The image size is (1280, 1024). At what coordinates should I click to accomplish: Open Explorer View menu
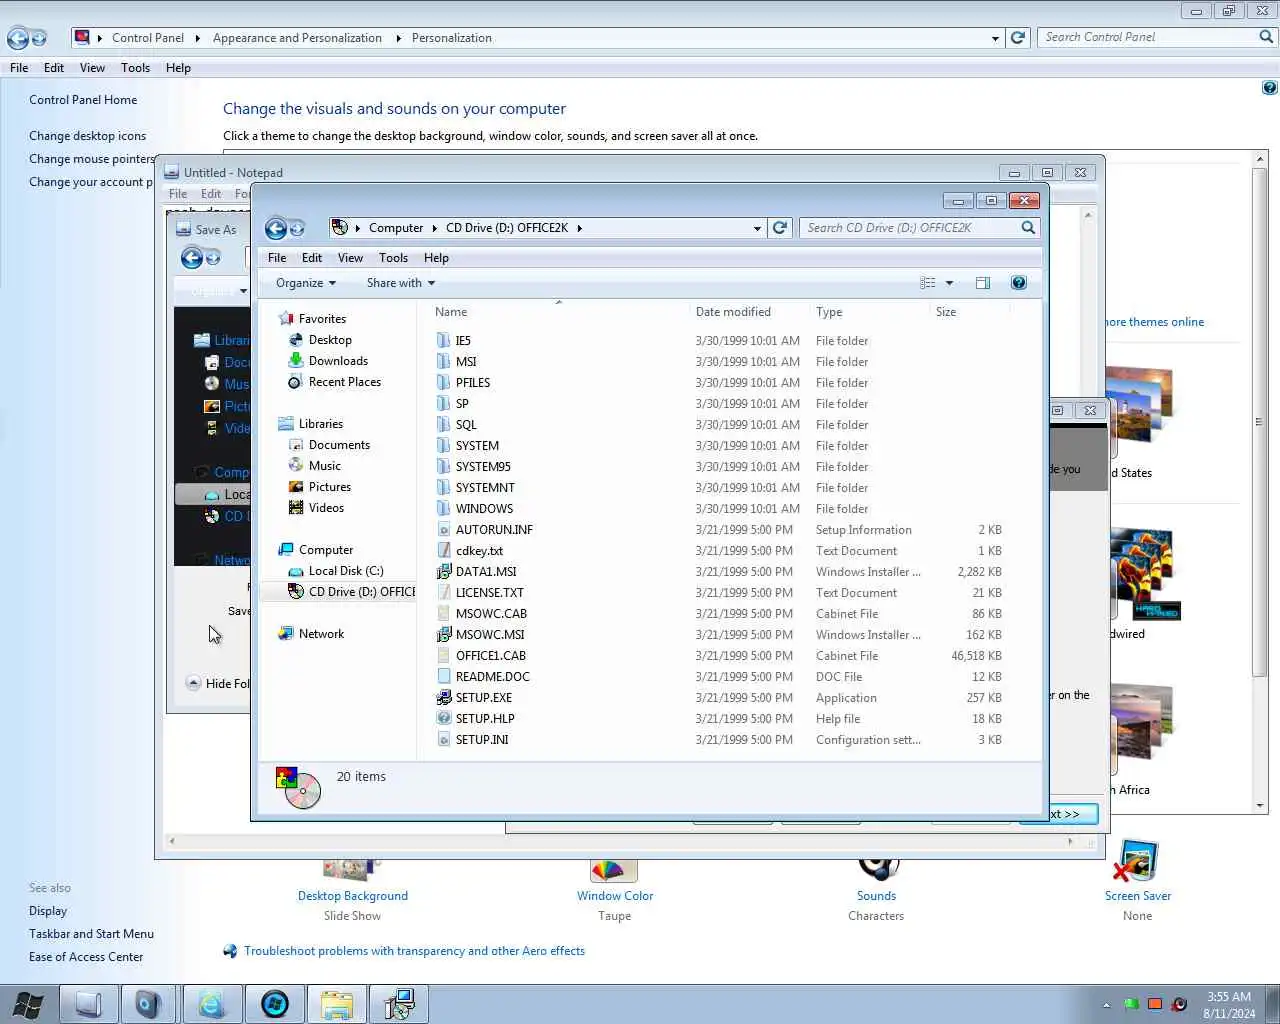(x=350, y=258)
